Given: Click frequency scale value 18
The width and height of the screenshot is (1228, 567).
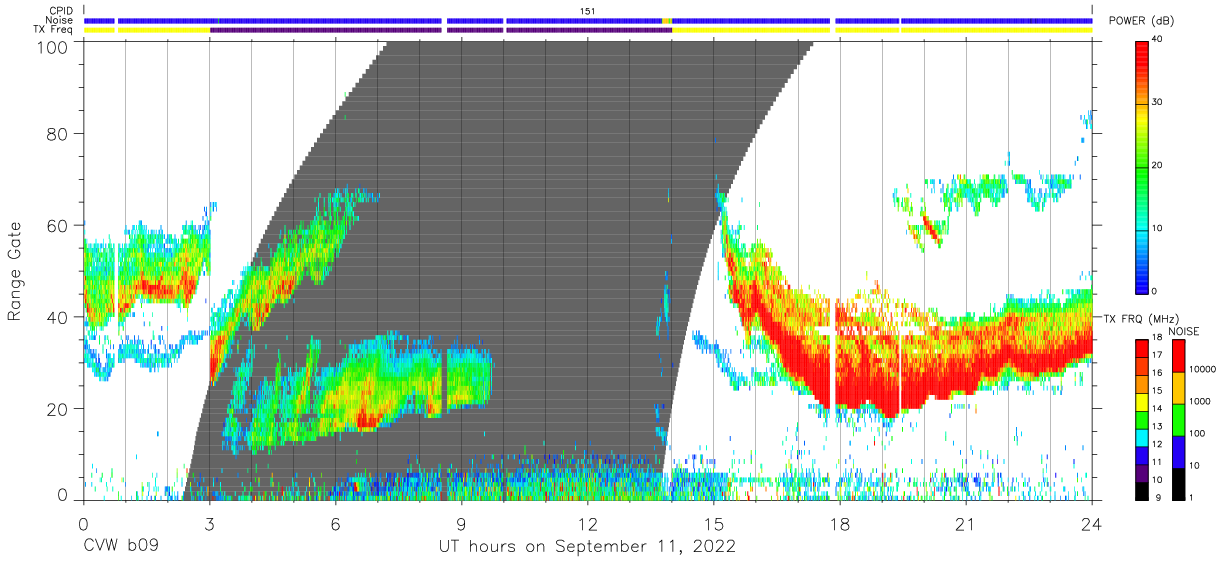Looking at the screenshot, I should (1158, 340).
